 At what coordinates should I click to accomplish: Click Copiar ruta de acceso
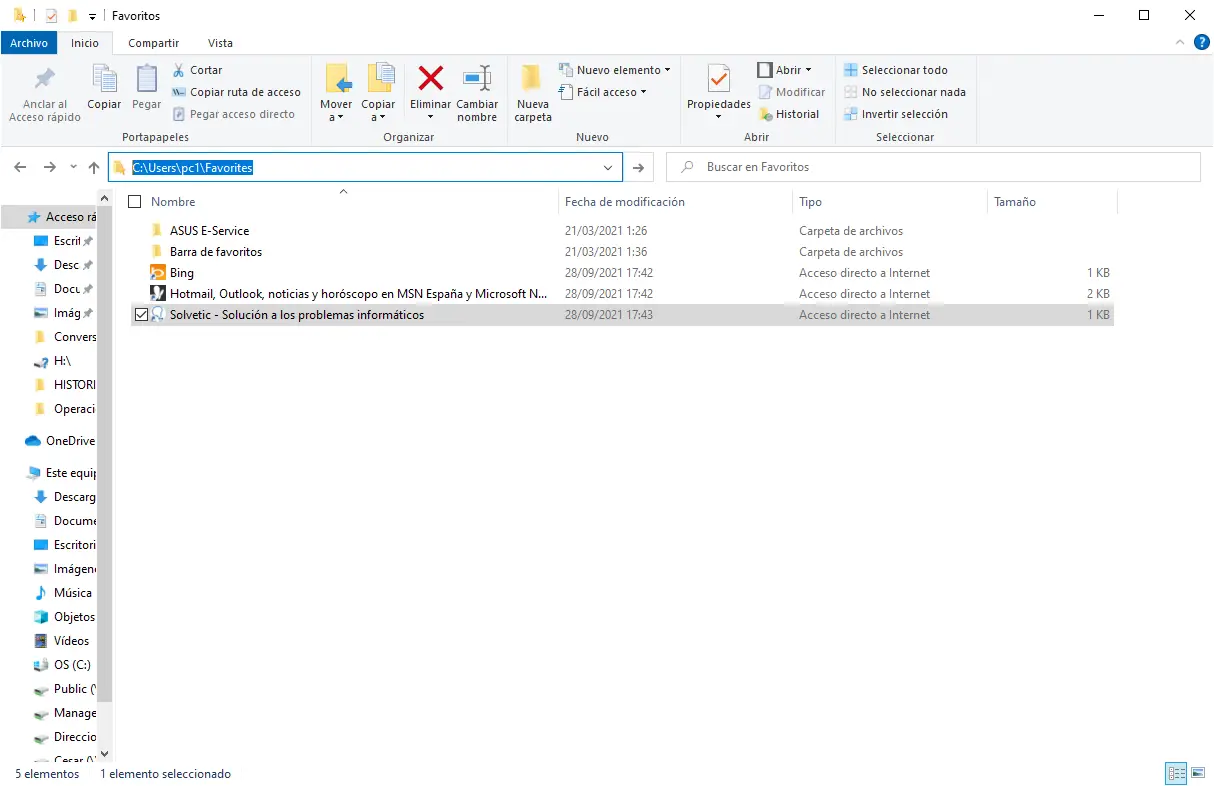[x=236, y=92]
